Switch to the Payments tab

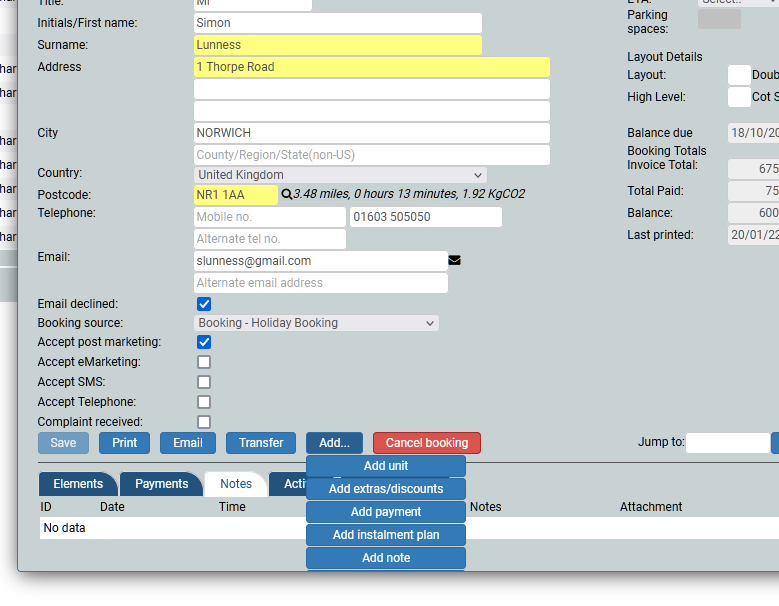click(161, 484)
